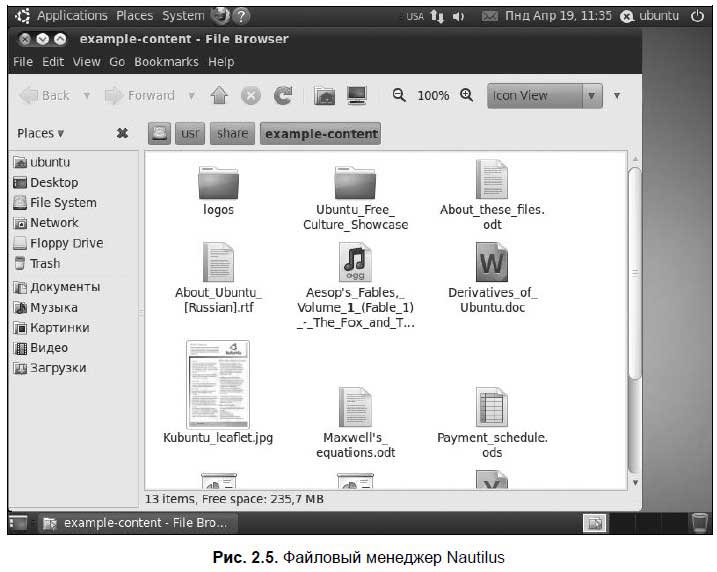
Task: Click the network connection icon
Action: 437,16
